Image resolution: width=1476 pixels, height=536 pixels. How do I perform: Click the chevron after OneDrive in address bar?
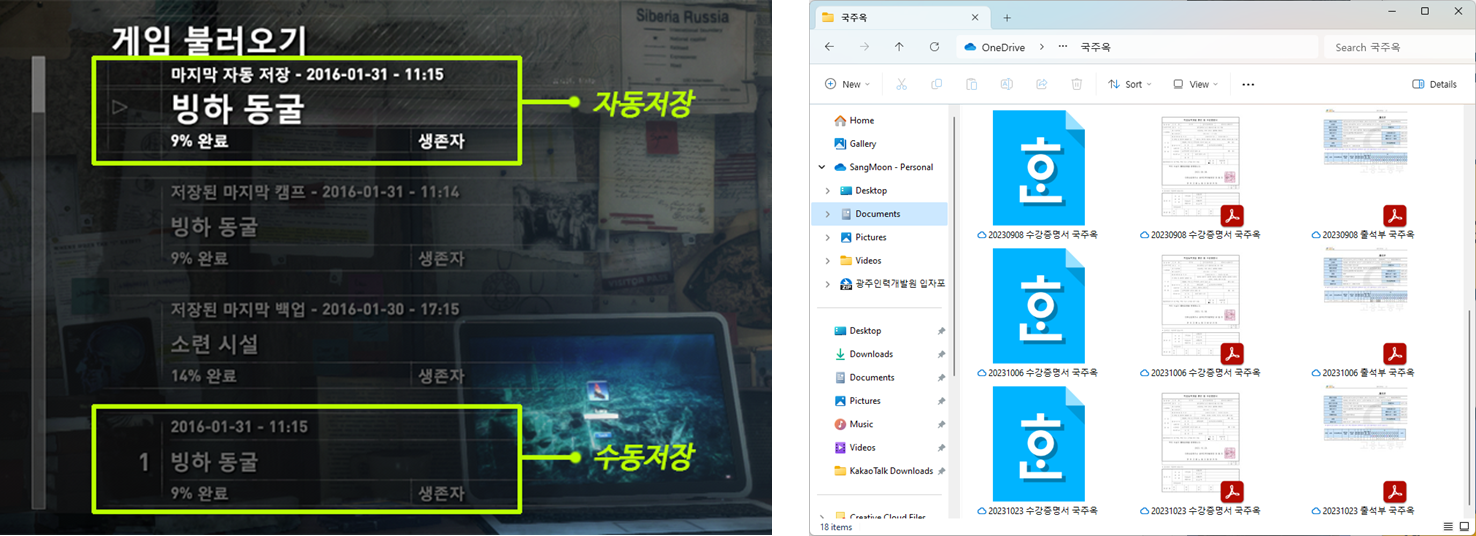pyautogui.click(x=1042, y=47)
